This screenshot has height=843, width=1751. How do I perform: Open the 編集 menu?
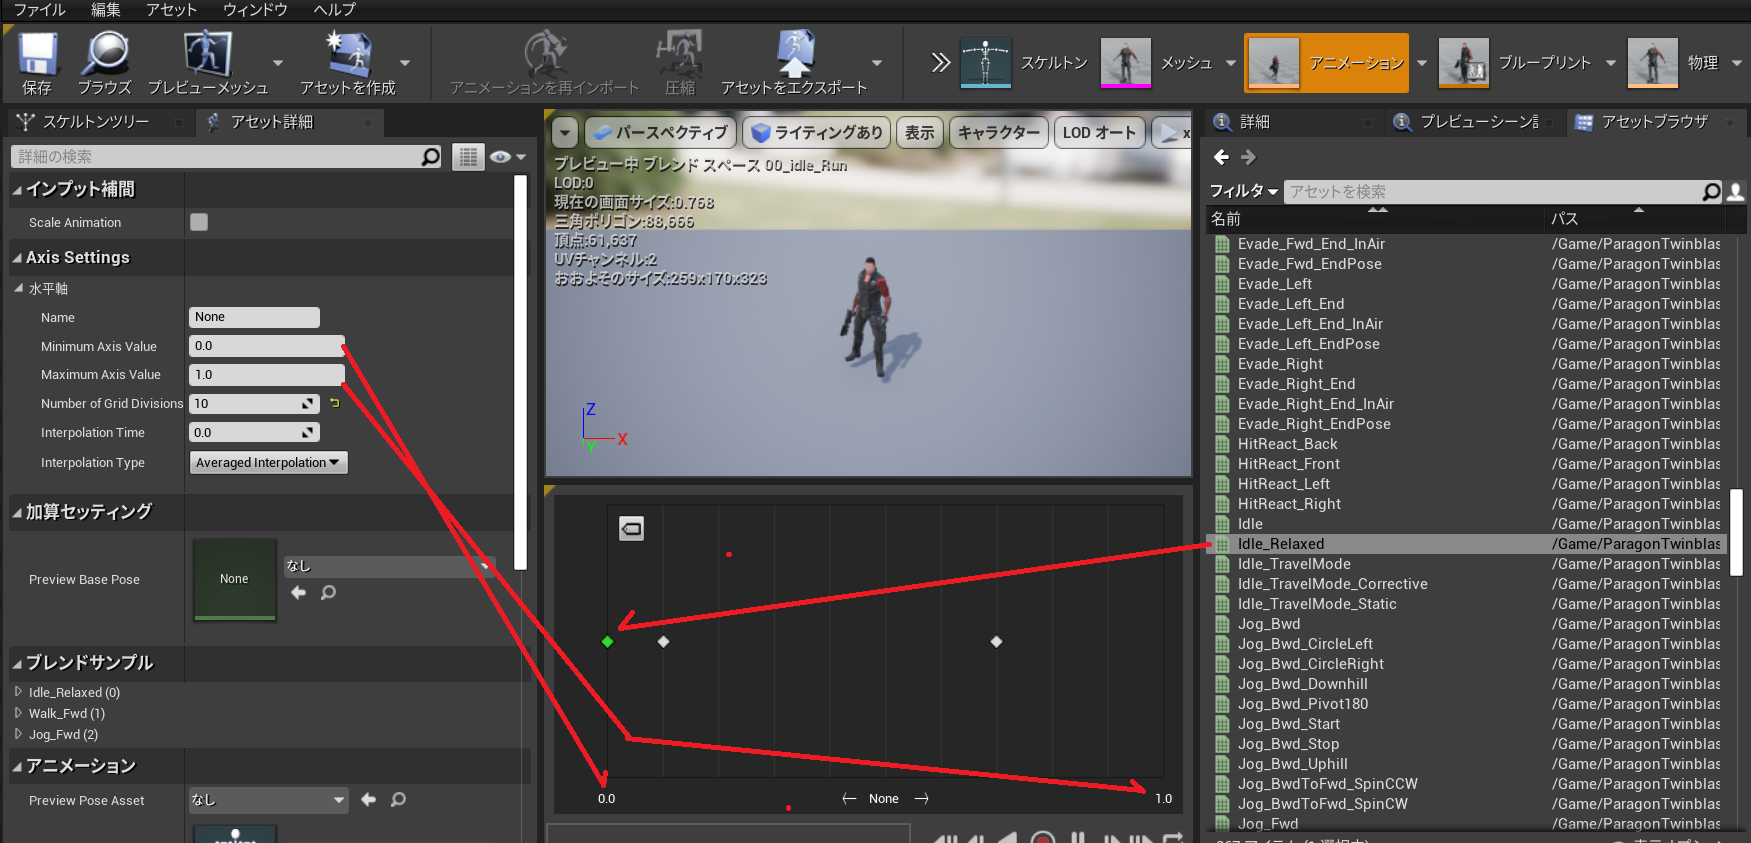[106, 10]
